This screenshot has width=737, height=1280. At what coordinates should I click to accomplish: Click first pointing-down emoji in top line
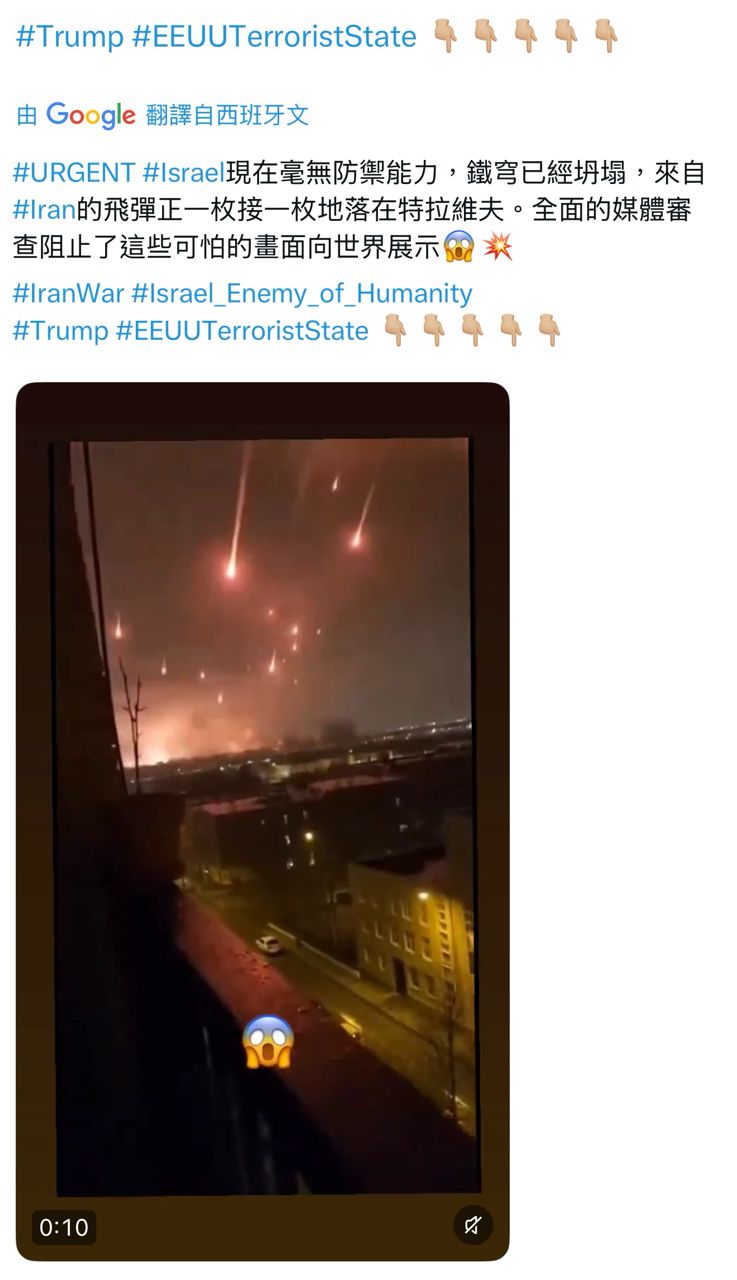point(445,36)
